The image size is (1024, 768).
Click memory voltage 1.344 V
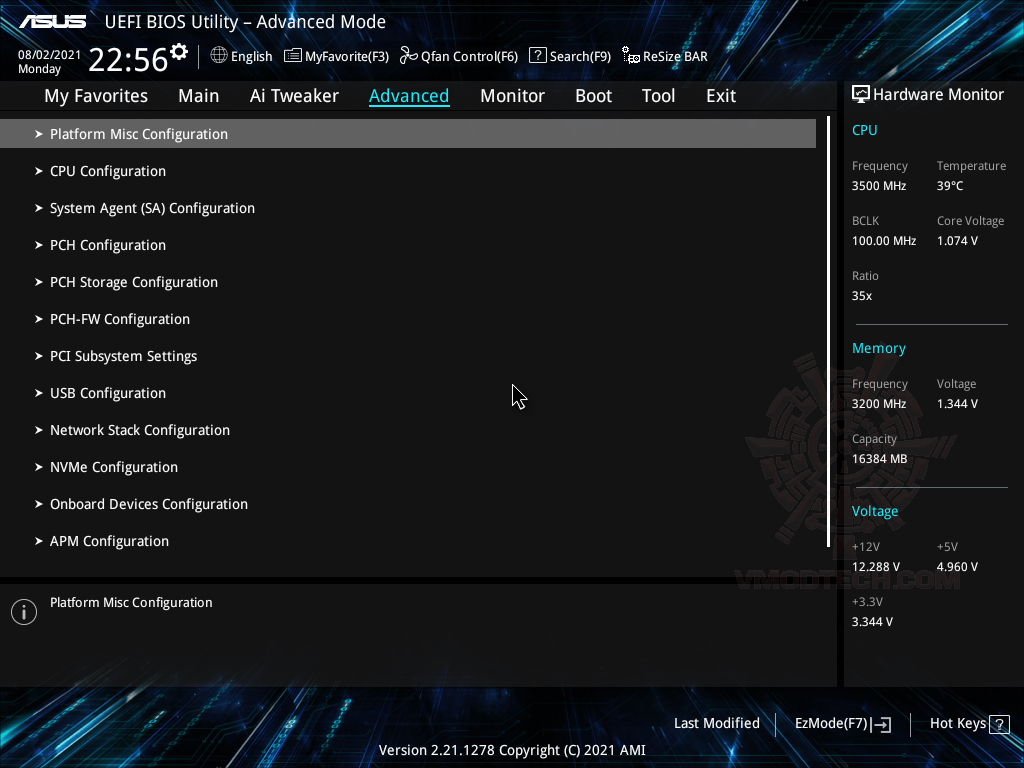(x=957, y=404)
